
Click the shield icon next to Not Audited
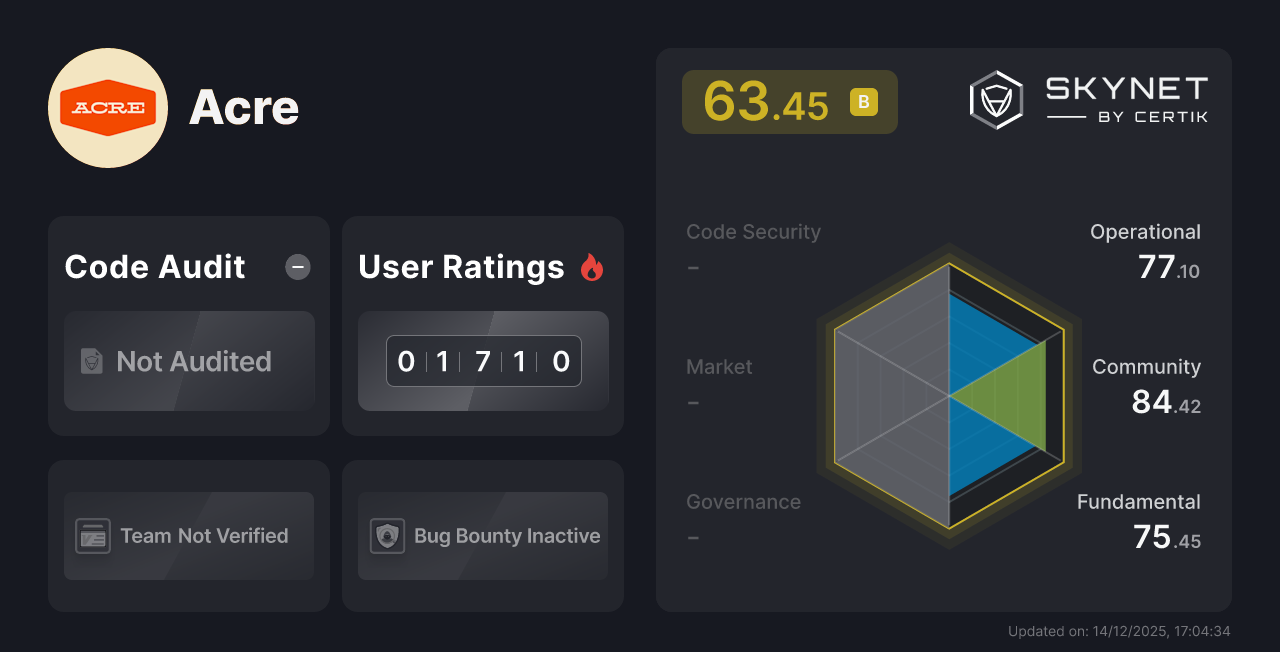coord(91,362)
